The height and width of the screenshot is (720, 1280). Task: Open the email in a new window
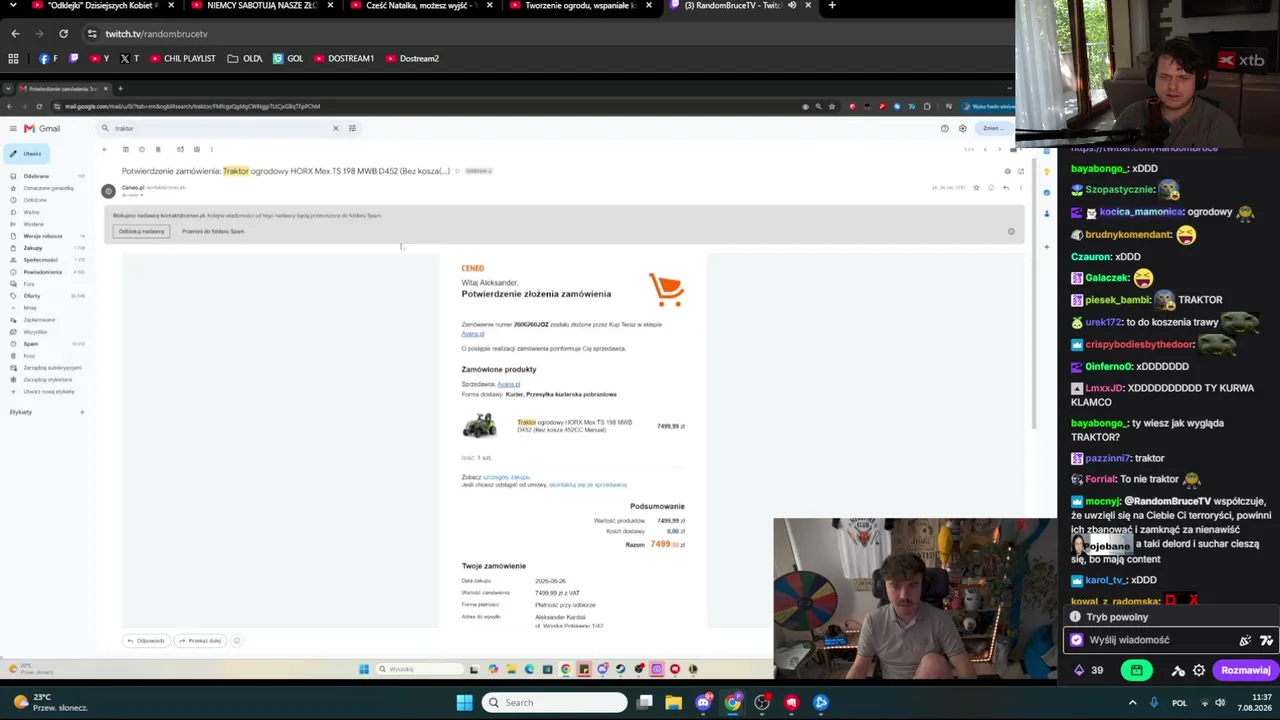pos(1020,171)
